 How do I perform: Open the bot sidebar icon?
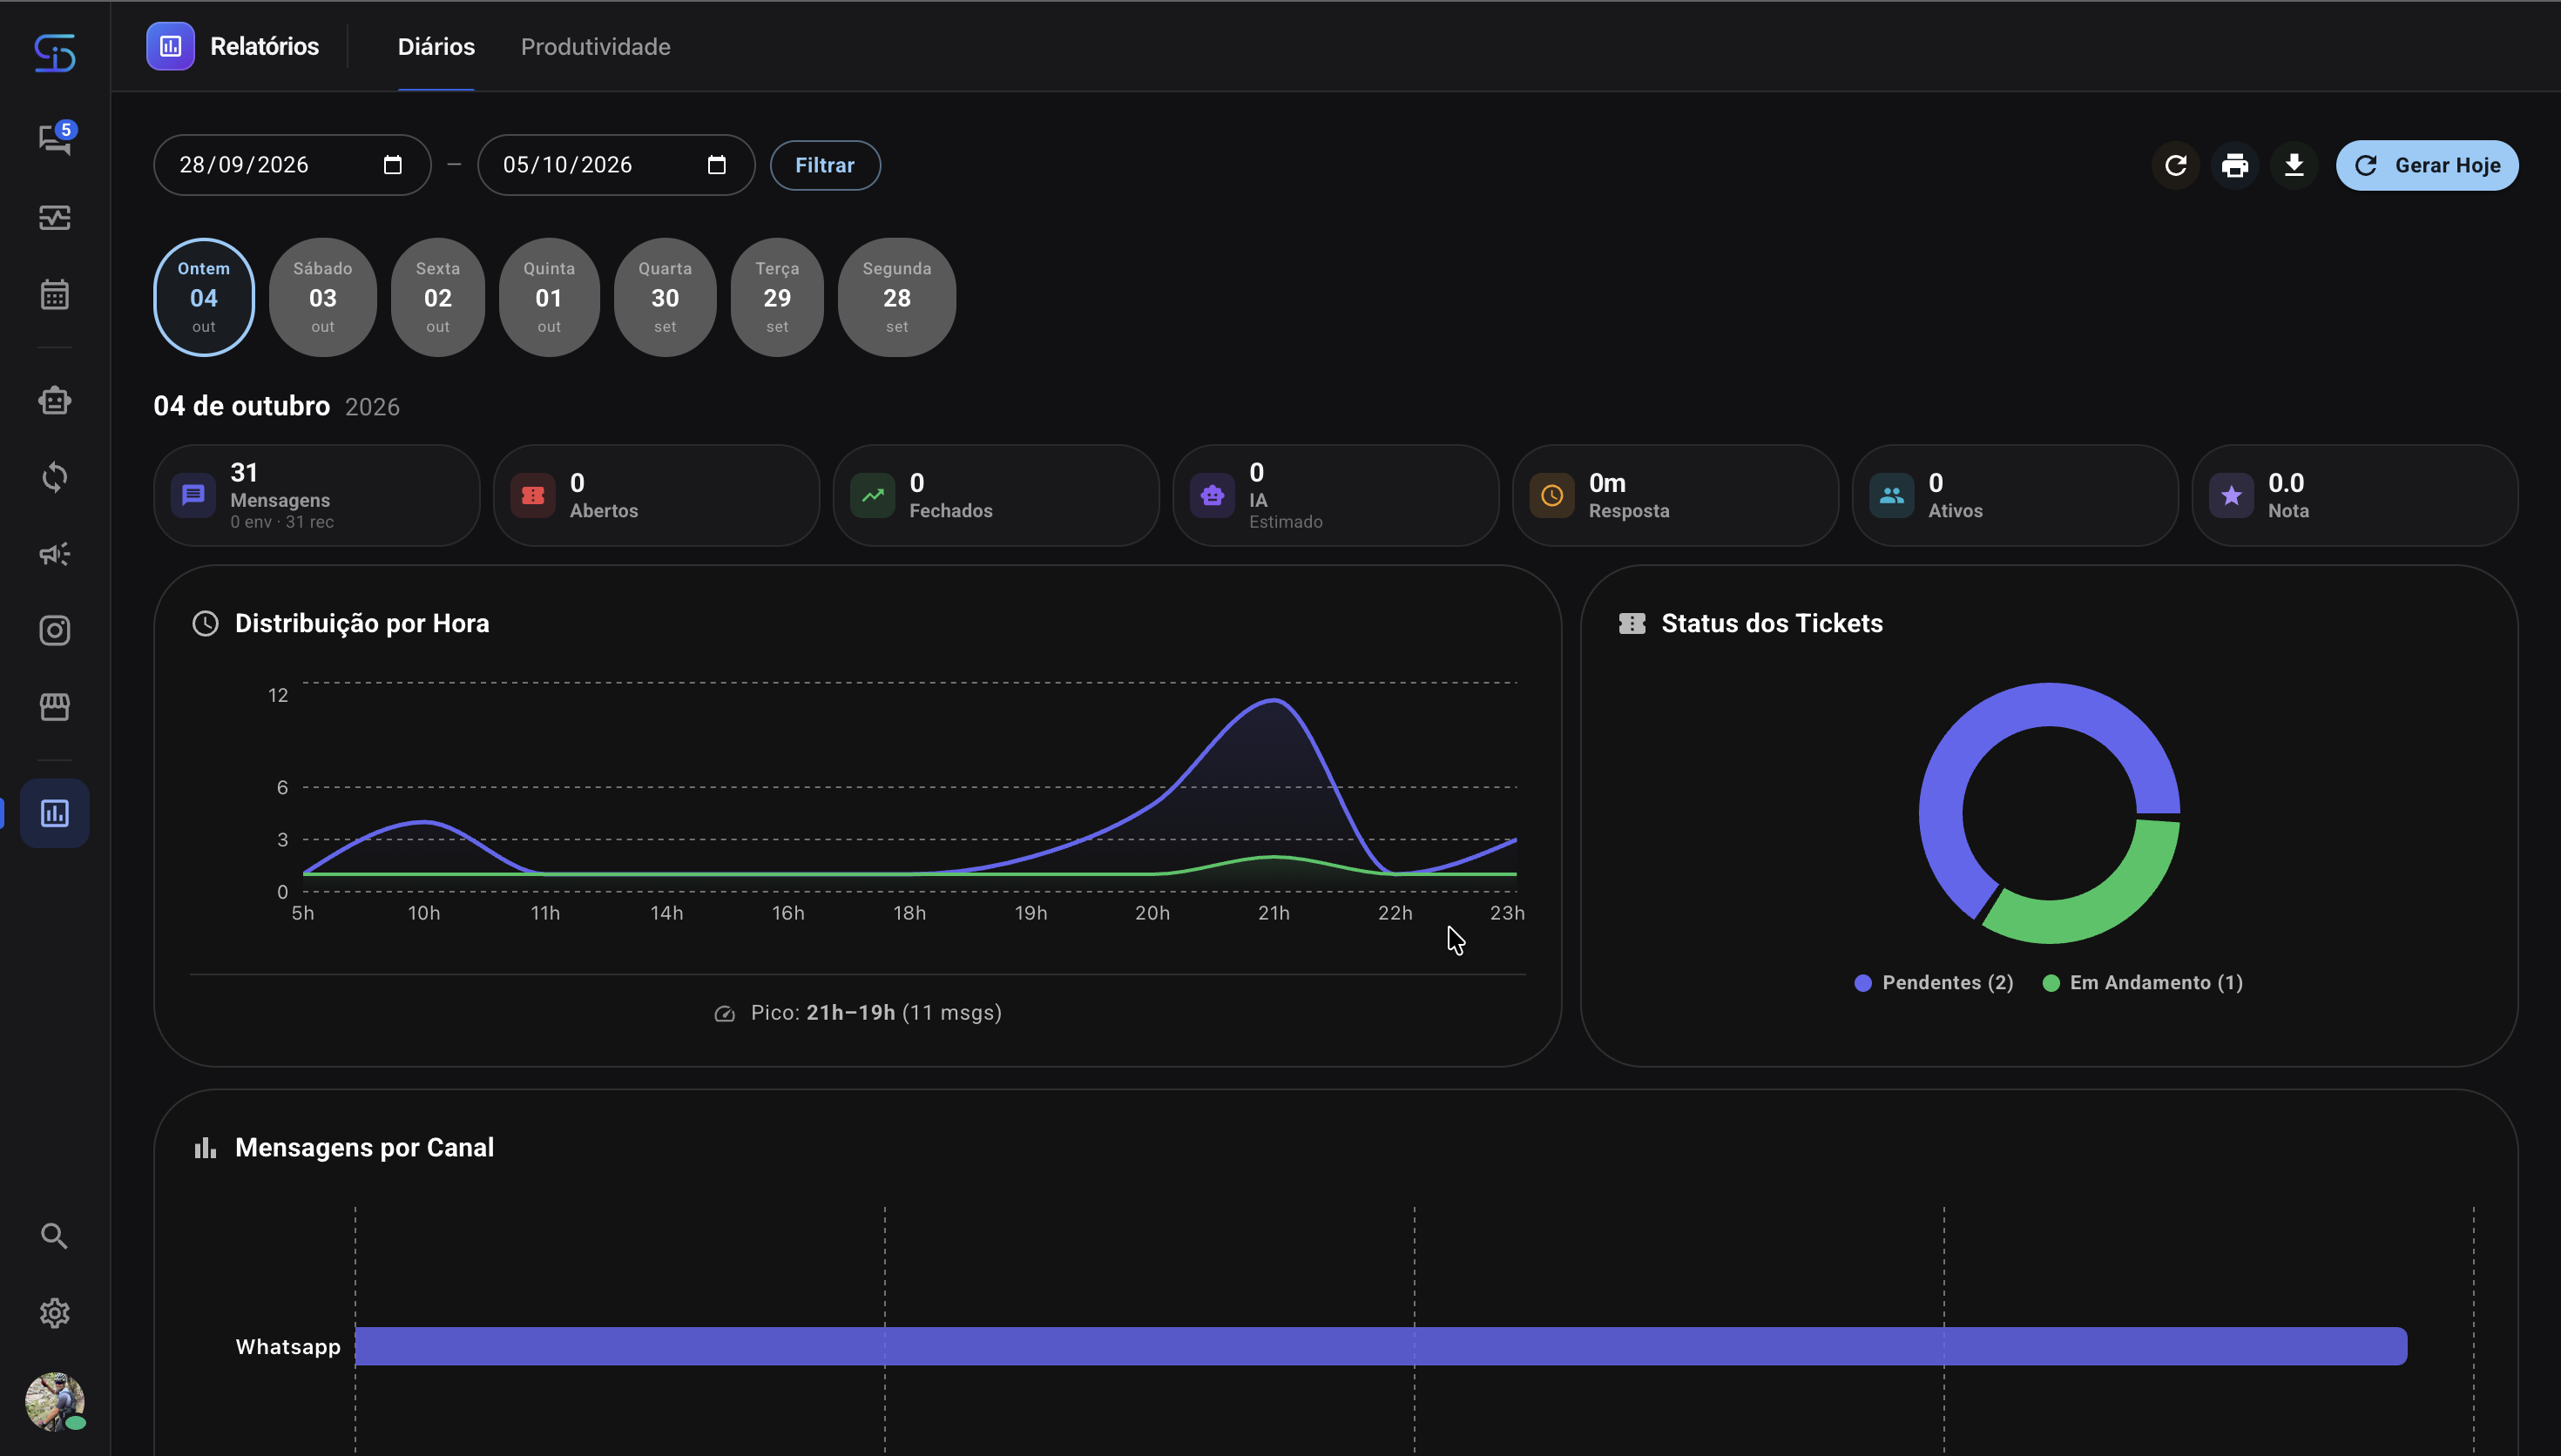coord(55,400)
